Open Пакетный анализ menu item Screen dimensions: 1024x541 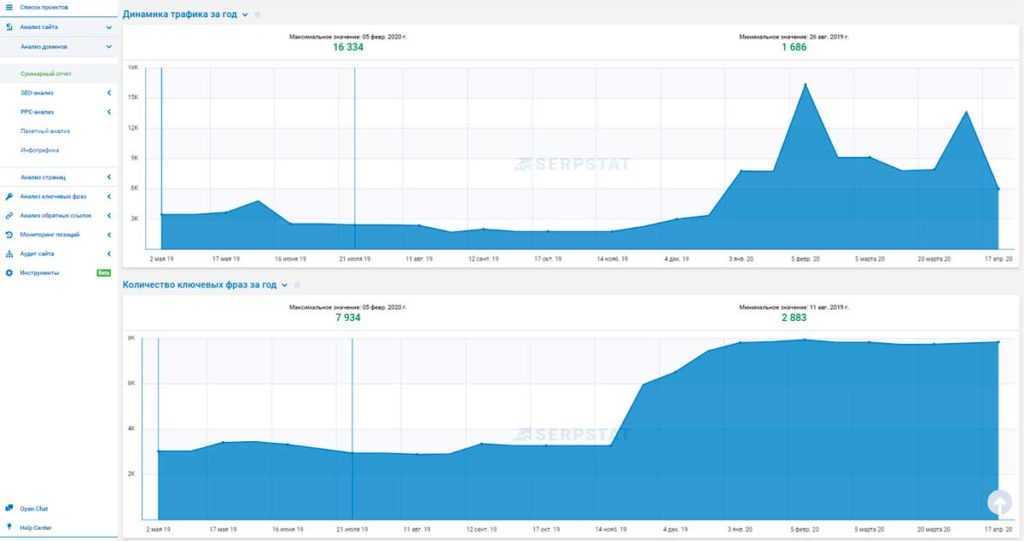(x=45, y=131)
